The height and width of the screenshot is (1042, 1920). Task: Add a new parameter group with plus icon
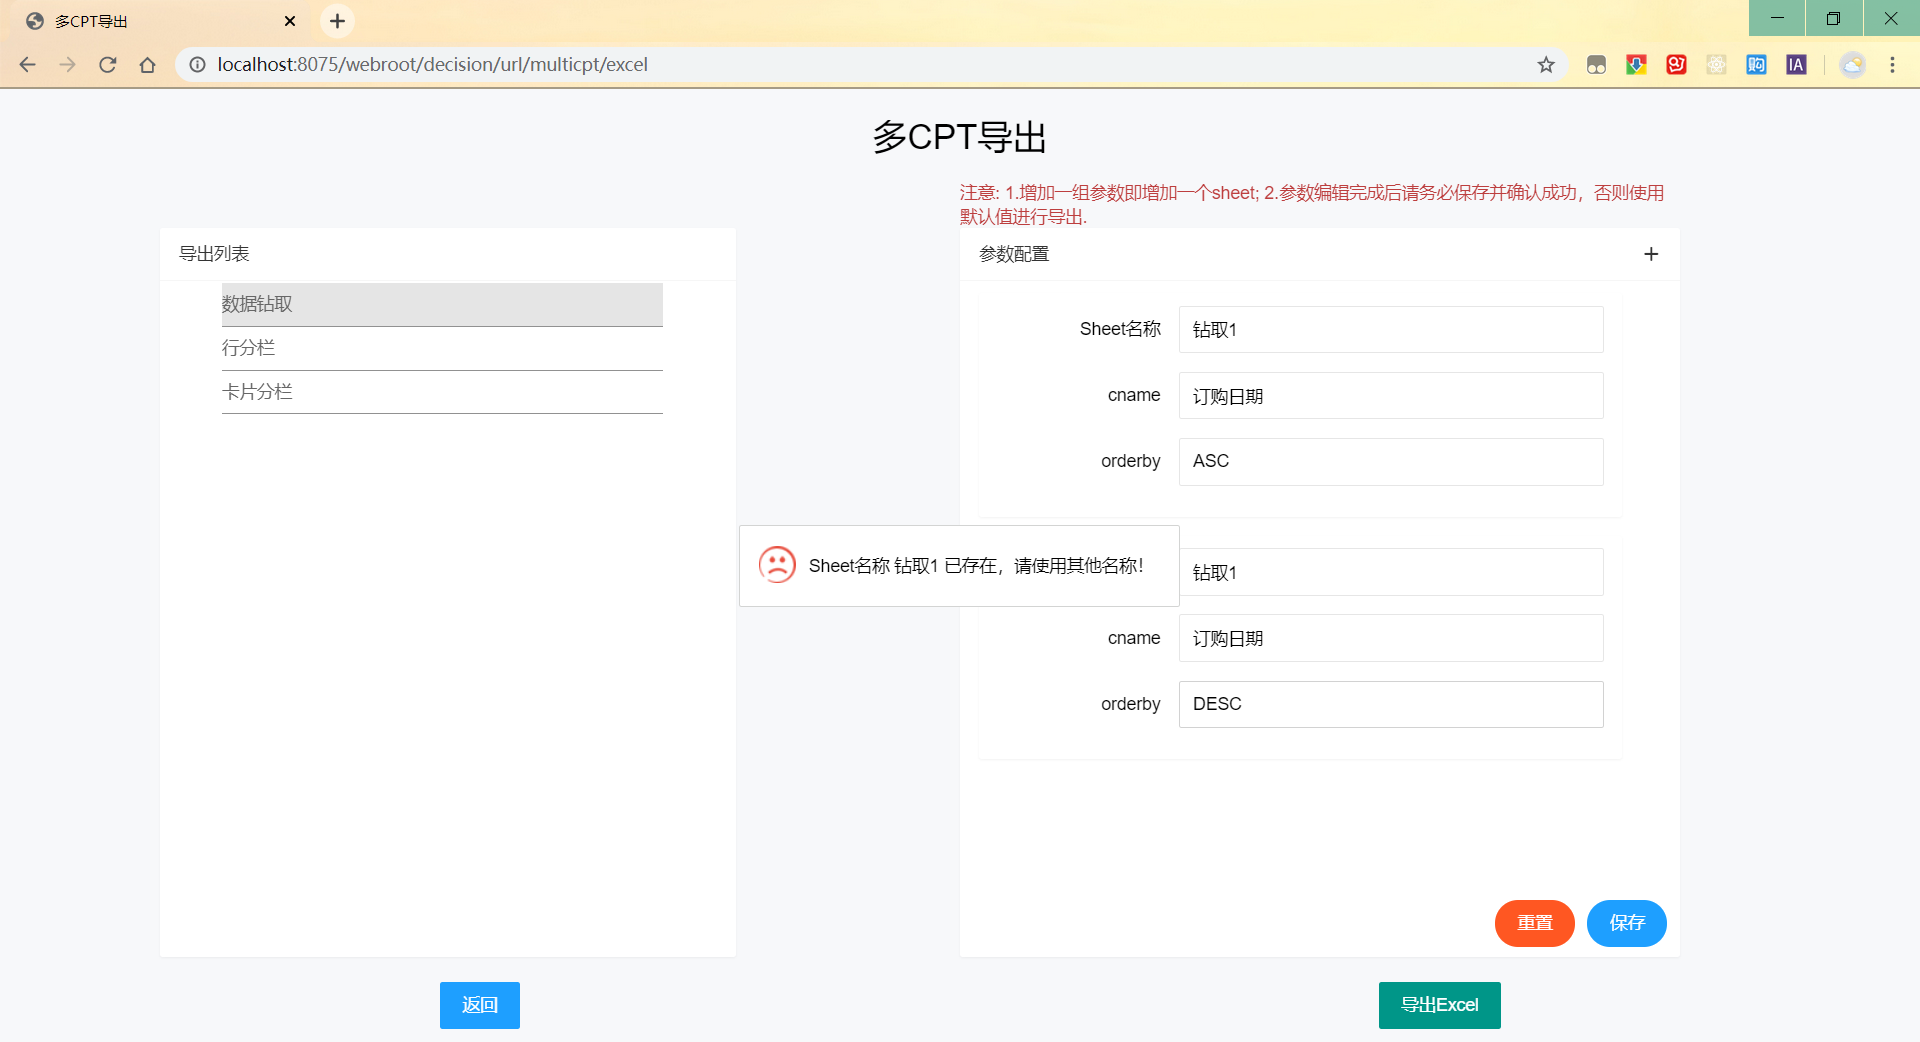(1651, 254)
